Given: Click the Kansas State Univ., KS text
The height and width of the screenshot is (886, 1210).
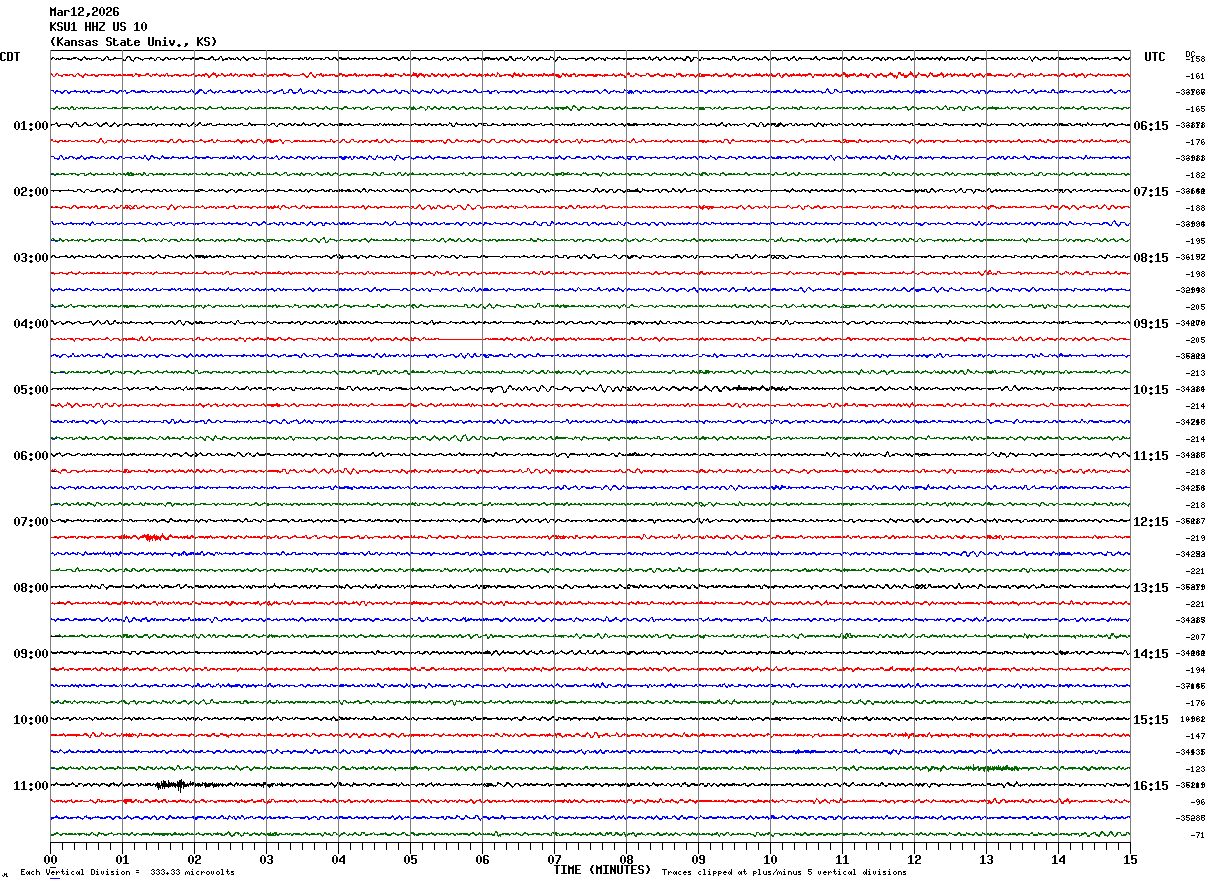Looking at the screenshot, I should [x=133, y=42].
